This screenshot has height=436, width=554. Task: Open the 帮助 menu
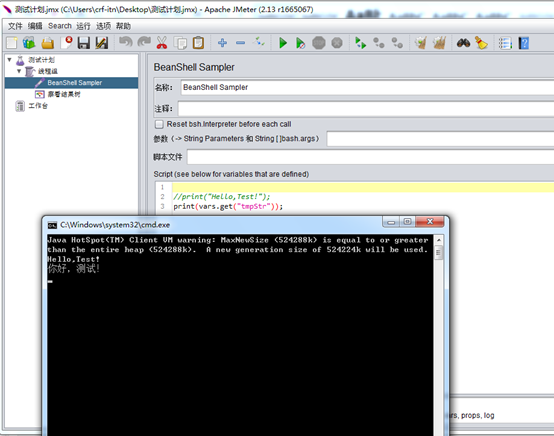pos(123,26)
